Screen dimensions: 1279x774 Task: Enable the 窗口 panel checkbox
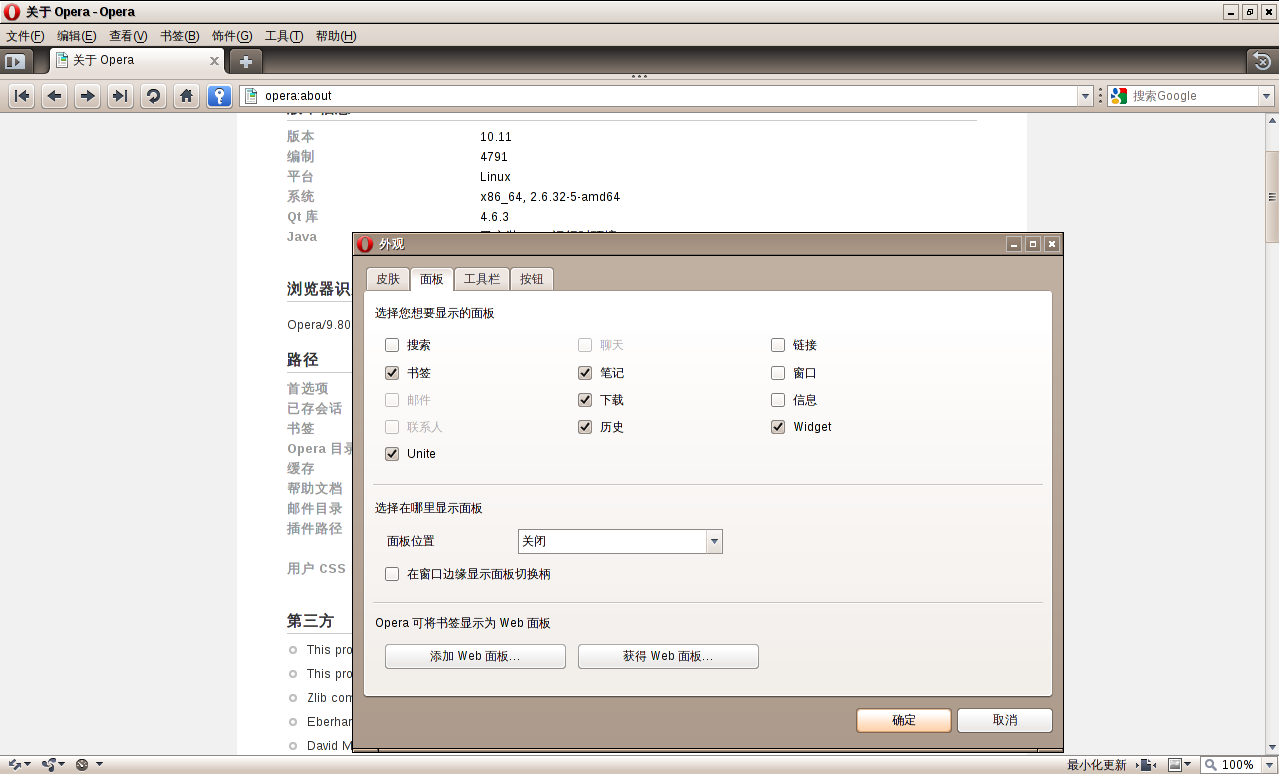pyautogui.click(x=778, y=373)
